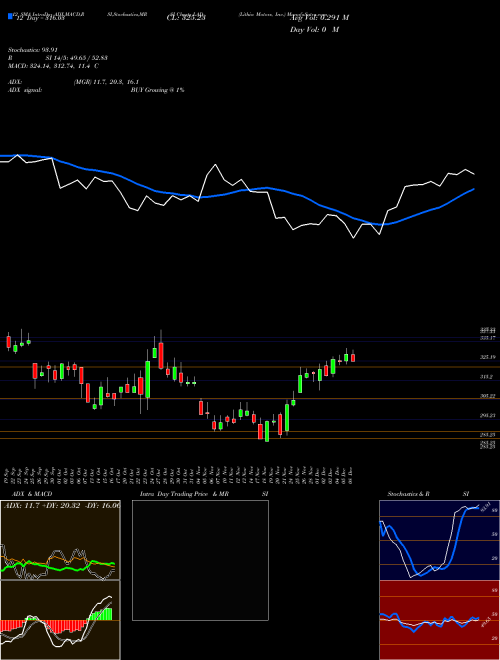Screen dimensions: 500x660
Task: Select the 'Stochastics: 93.91' reading
Action: coord(32,50)
